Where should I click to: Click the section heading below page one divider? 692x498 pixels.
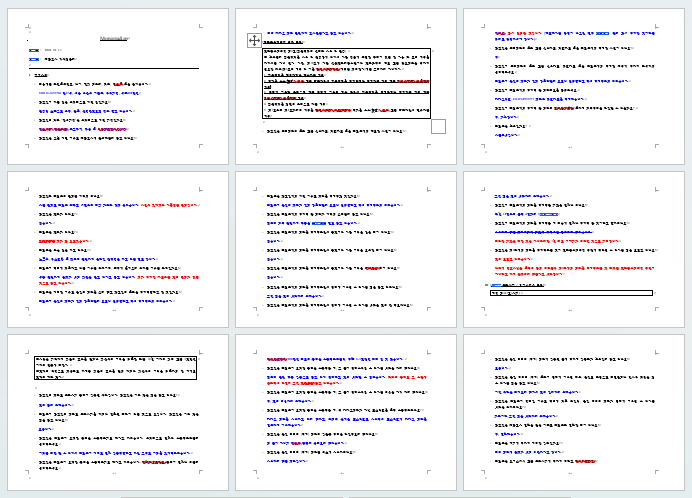(41, 76)
